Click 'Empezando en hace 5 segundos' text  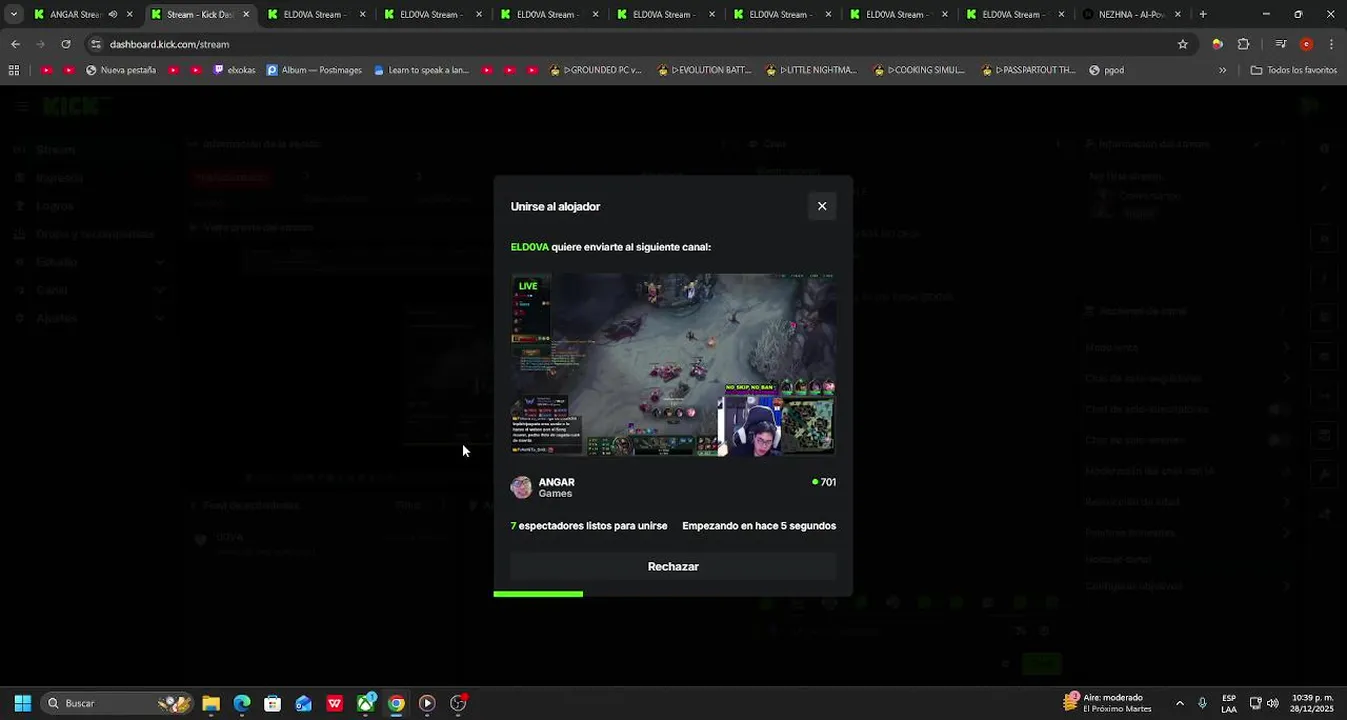(759, 526)
